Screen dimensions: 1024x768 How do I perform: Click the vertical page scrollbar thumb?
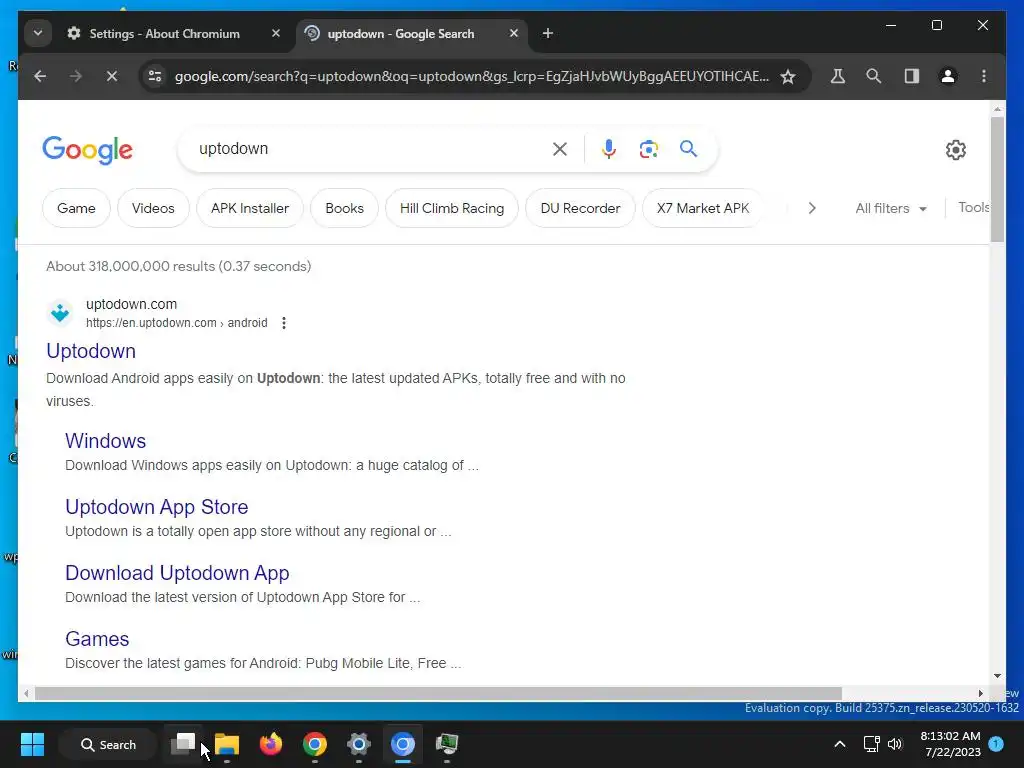pos(997,179)
